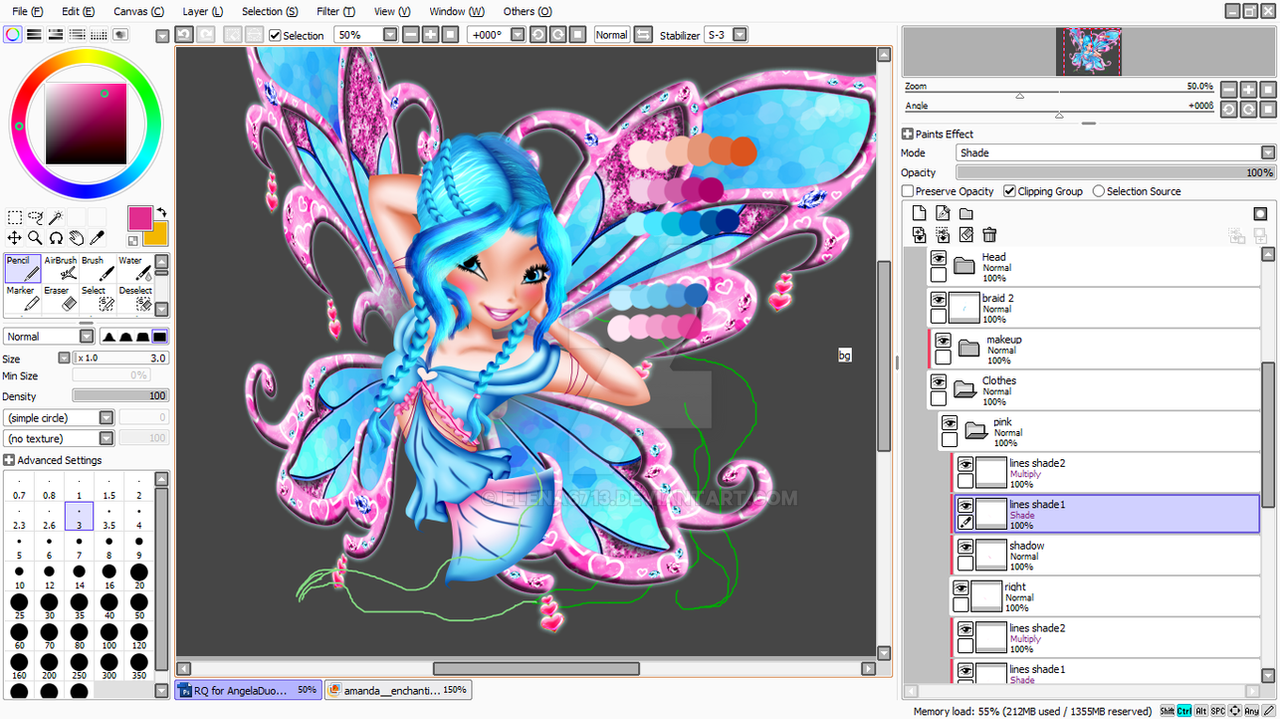Screen dimensions: 1280x719
Task: Create a new layer folder
Action: coord(966,213)
